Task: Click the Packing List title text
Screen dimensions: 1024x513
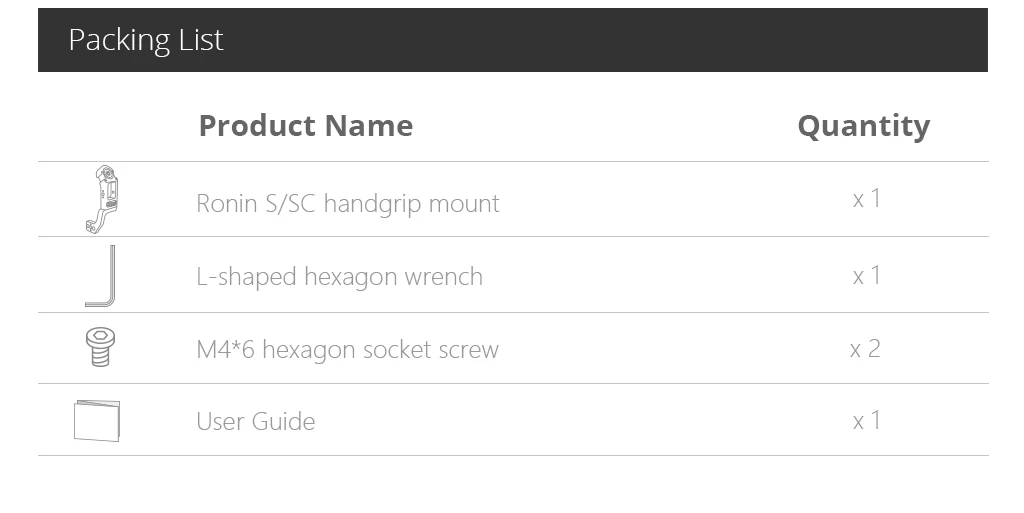Action: click(146, 40)
